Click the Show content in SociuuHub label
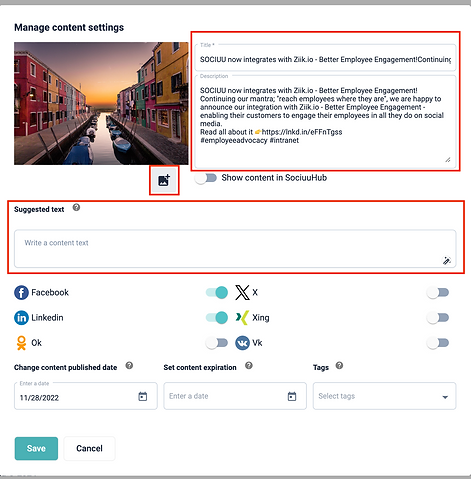Image resolution: width=471 pixels, height=479 pixels. coord(274,178)
